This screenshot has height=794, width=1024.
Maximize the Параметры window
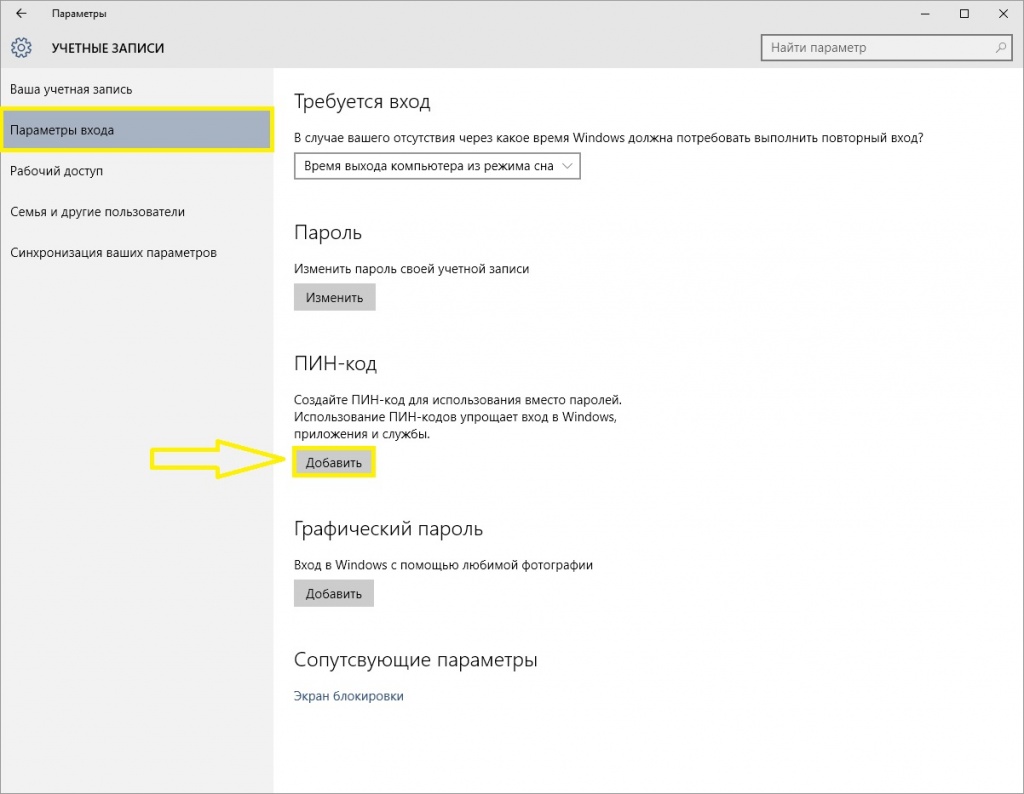(x=964, y=14)
